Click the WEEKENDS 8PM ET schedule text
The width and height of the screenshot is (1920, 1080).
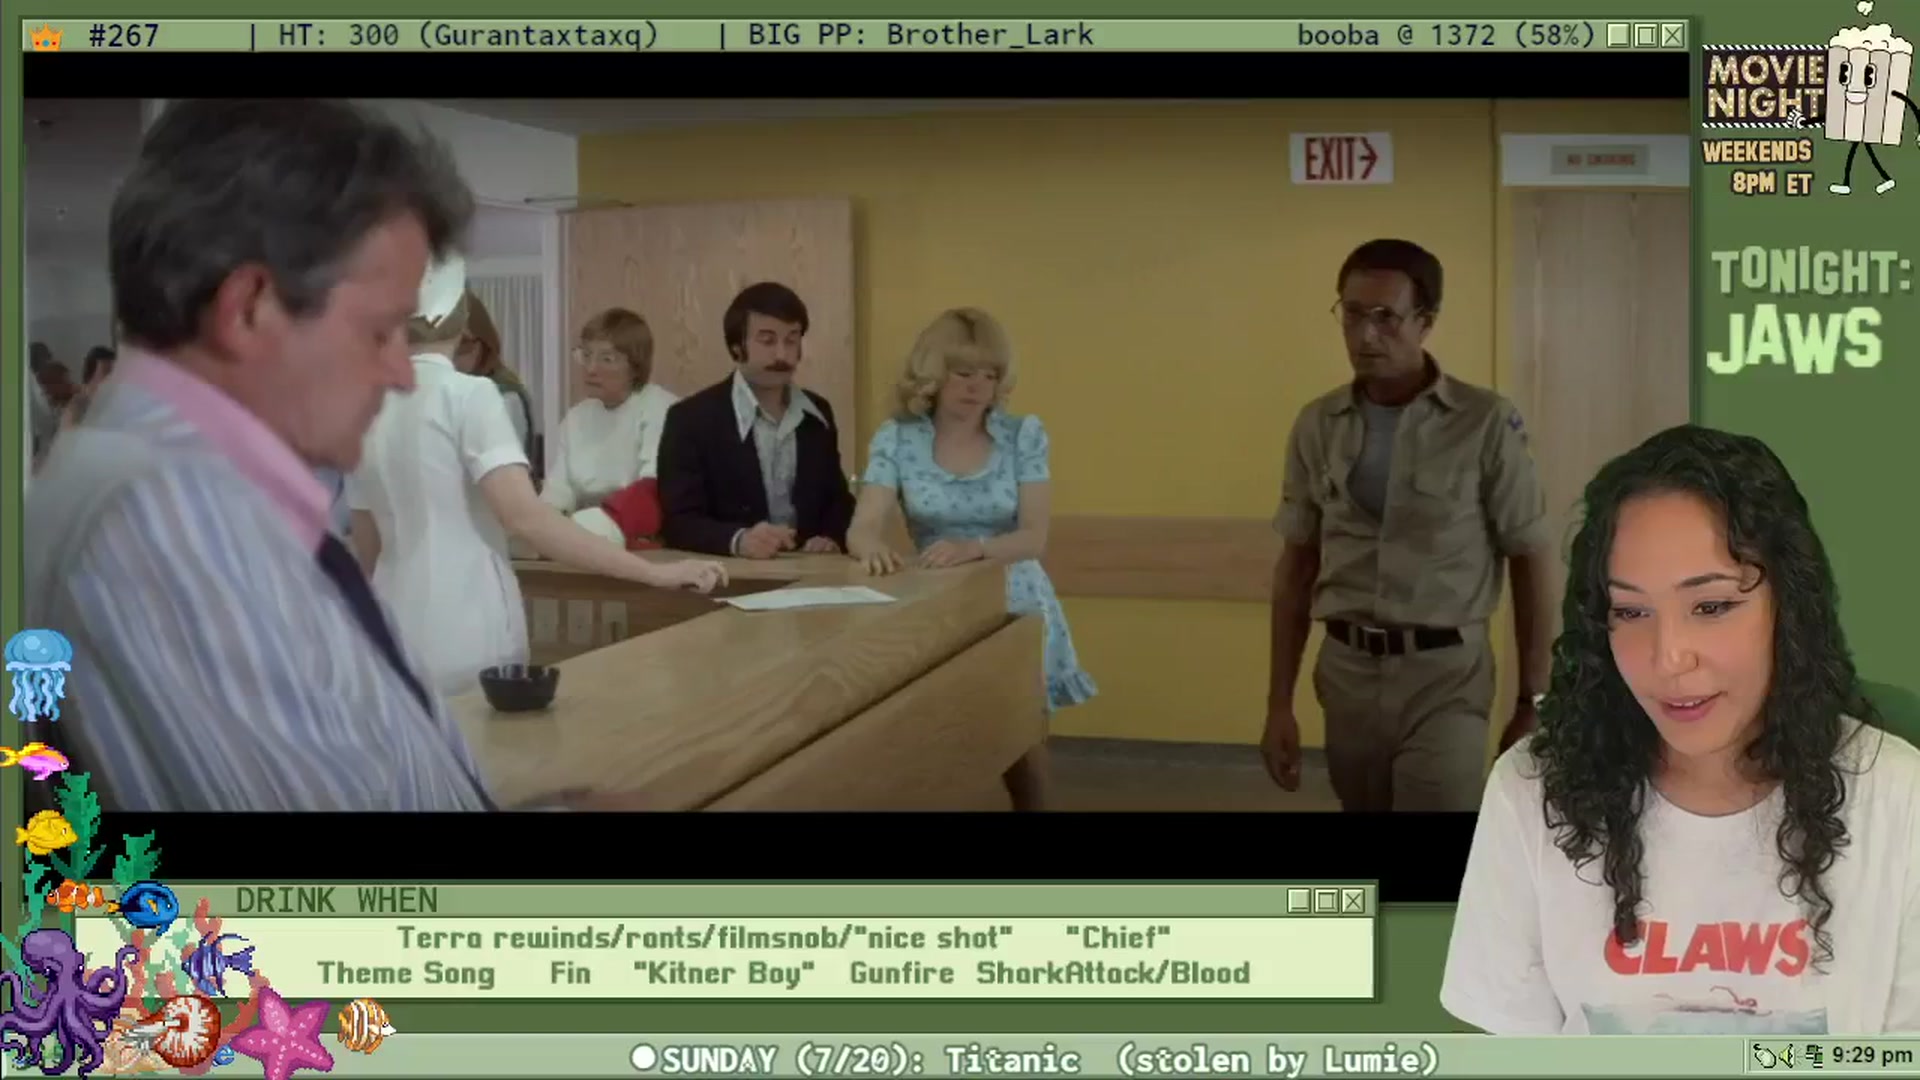click(1757, 167)
